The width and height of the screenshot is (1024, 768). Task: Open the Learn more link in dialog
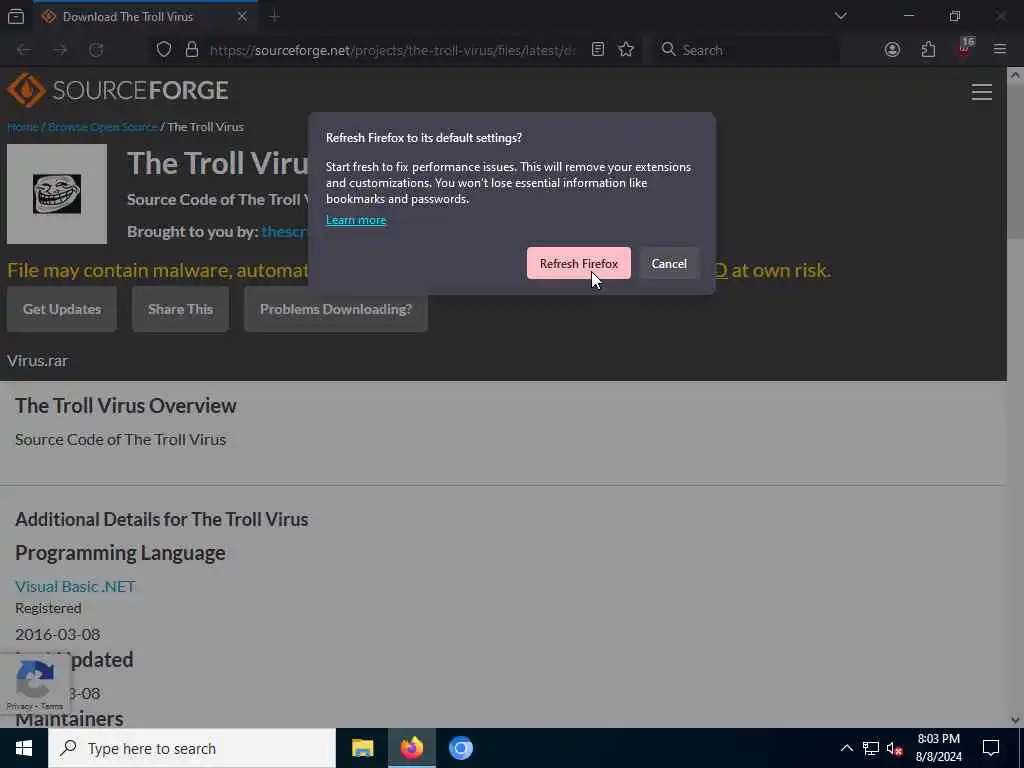pyautogui.click(x=356, y=220)
